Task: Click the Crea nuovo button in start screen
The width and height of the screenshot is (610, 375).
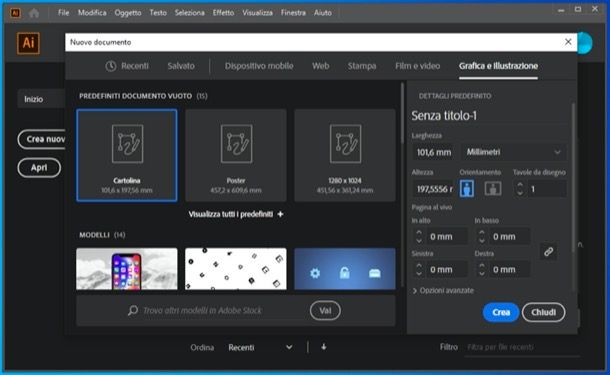Action: tap(42, 139)
